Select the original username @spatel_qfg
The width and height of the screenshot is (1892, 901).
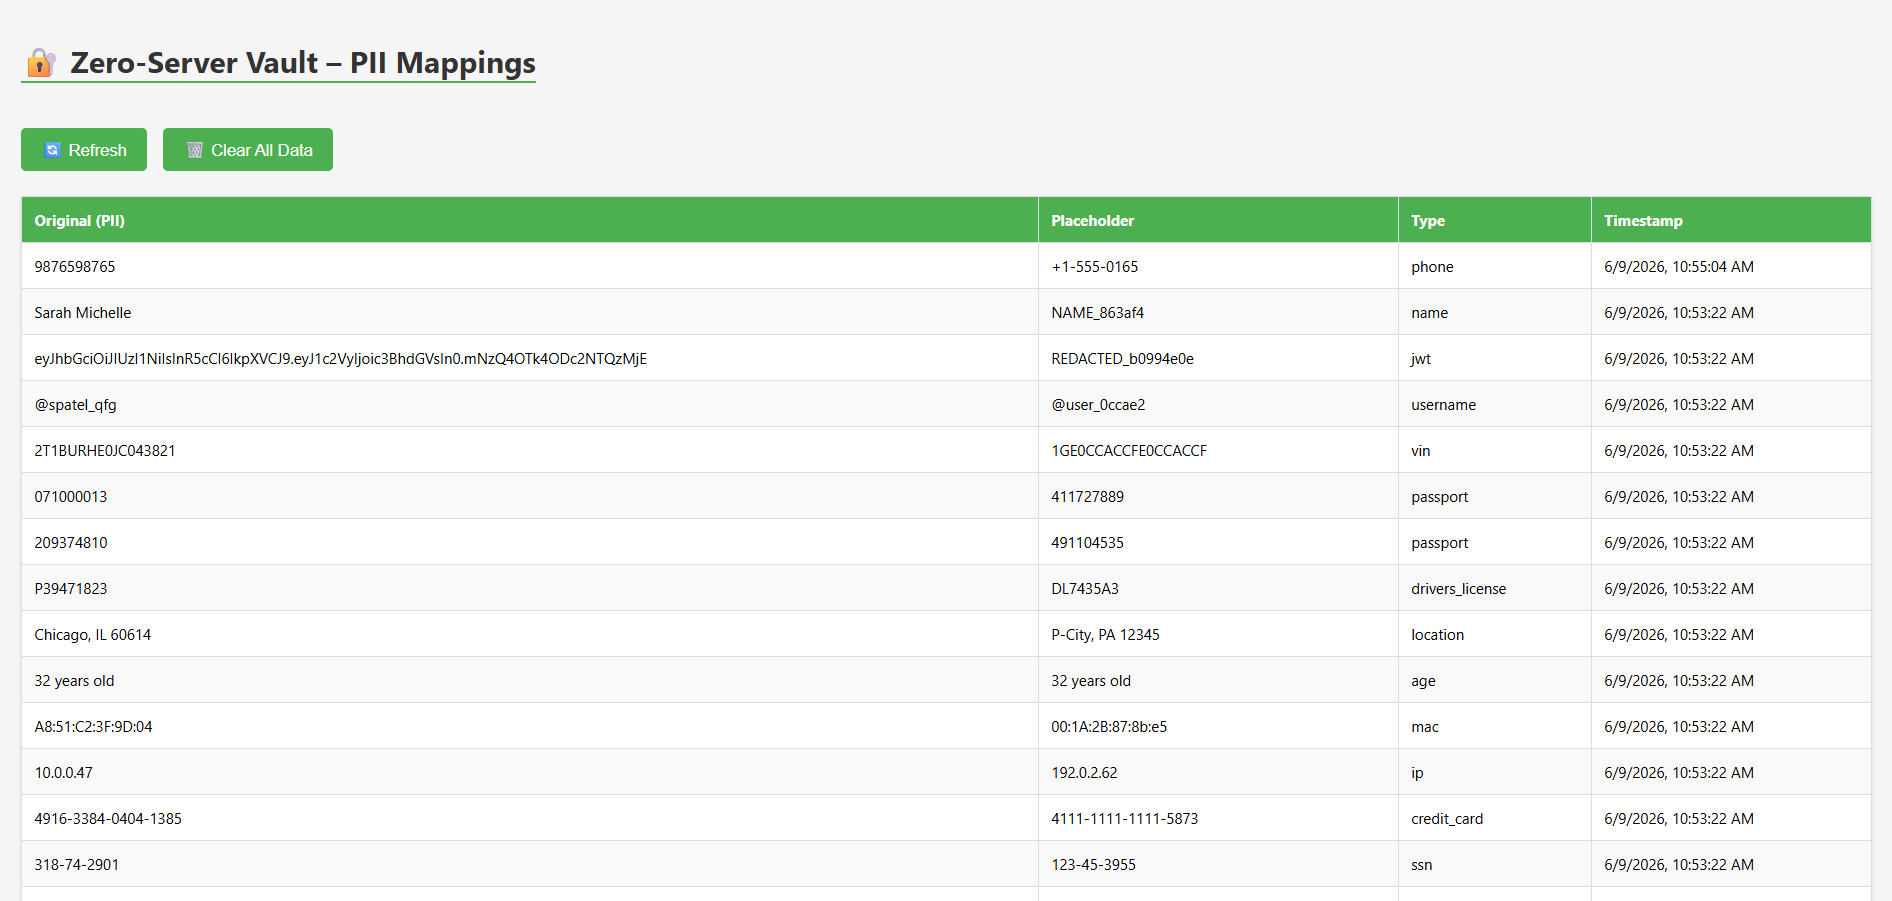click(x=75, y=405)
